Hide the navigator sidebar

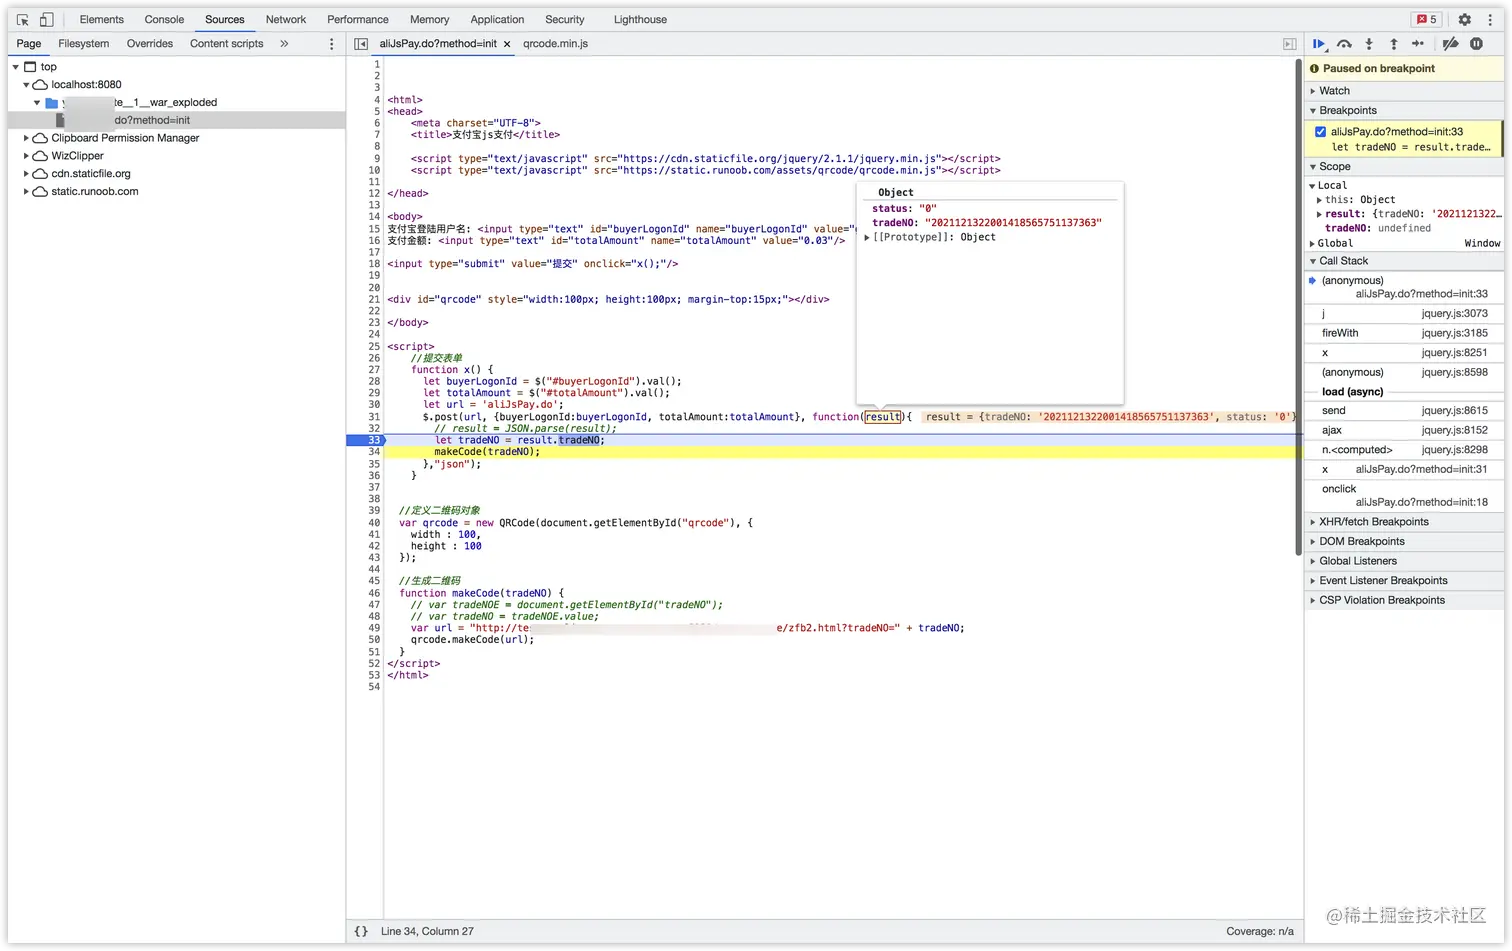[x=361, y=44]
